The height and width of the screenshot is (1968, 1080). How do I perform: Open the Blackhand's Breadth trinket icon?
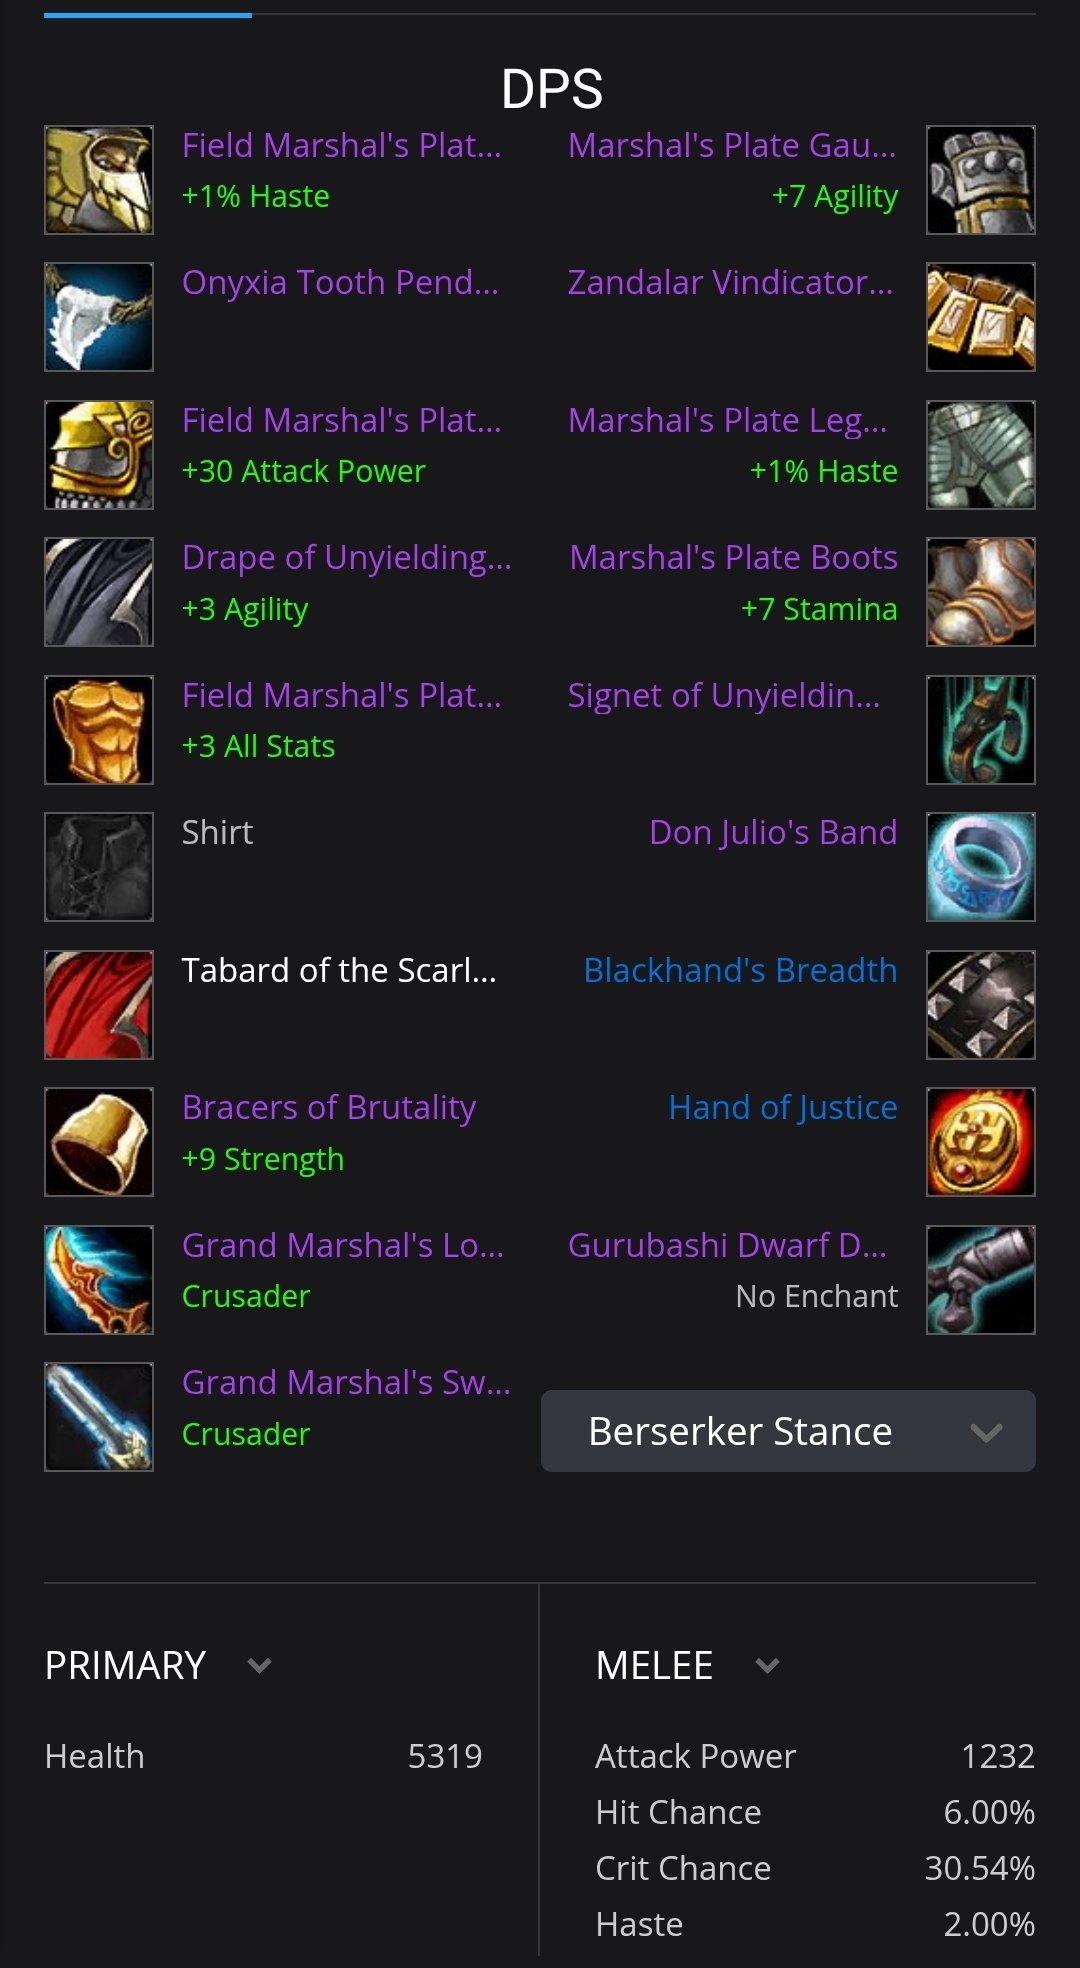pos(981,1005)
